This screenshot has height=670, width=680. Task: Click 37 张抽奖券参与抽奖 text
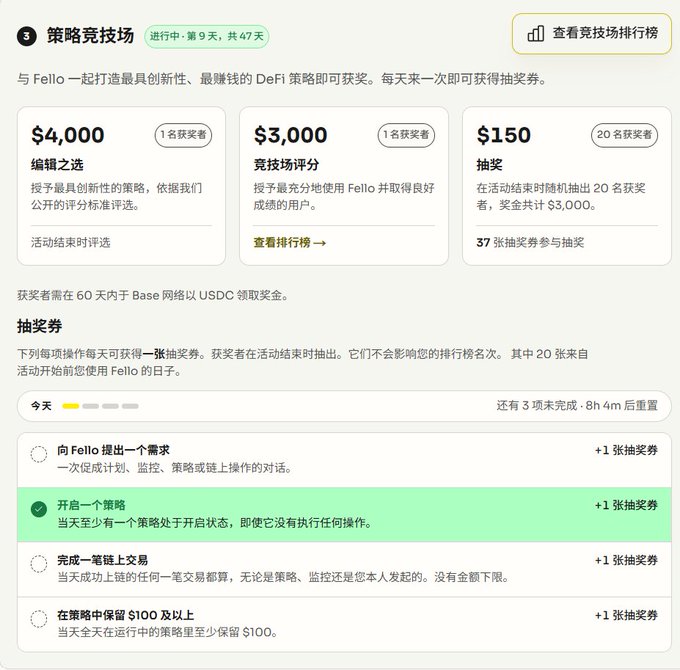pos(530,242)
